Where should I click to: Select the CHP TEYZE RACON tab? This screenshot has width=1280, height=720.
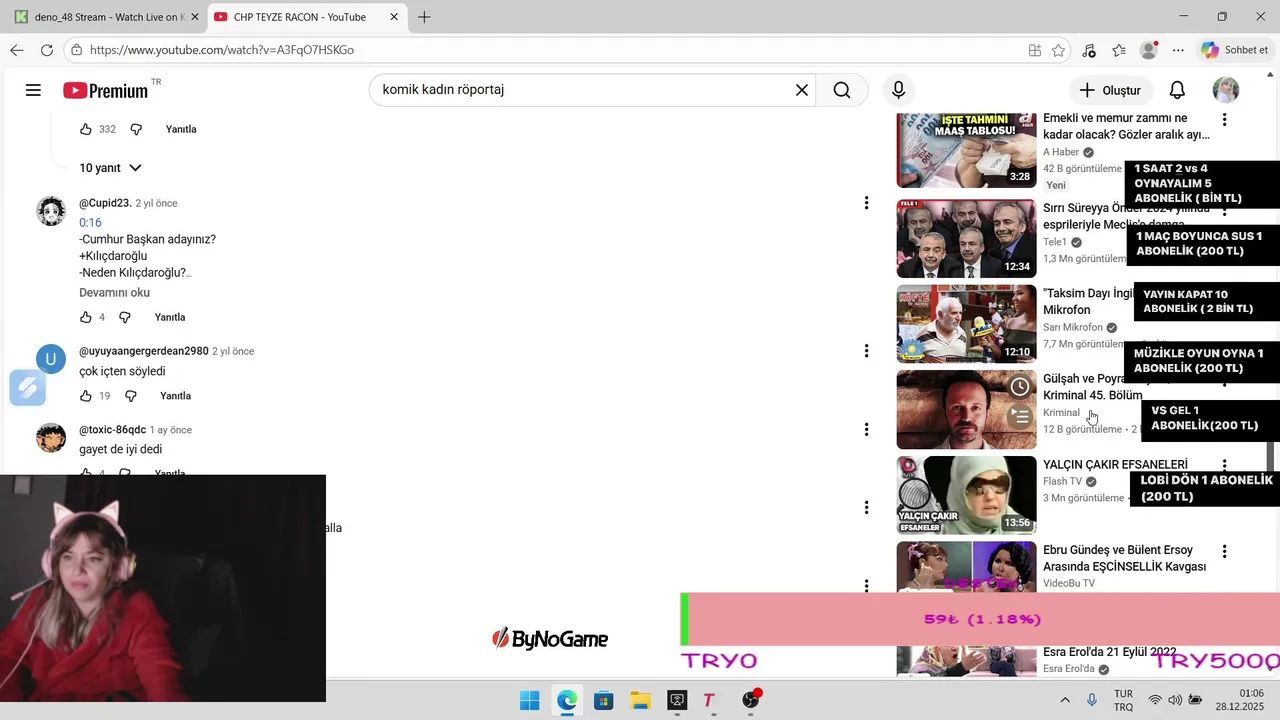pos(299,17)
